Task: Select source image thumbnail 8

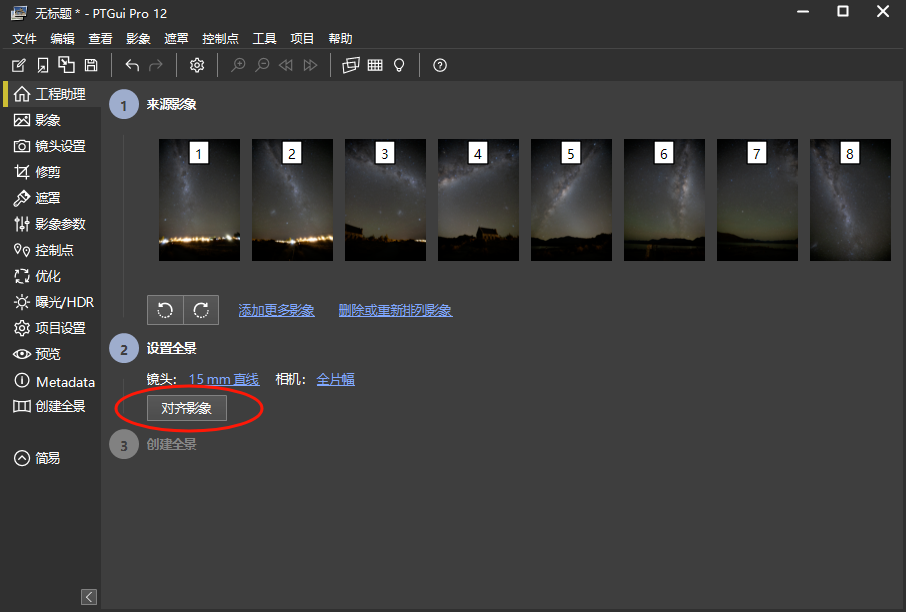Action: tap(851, 200)
